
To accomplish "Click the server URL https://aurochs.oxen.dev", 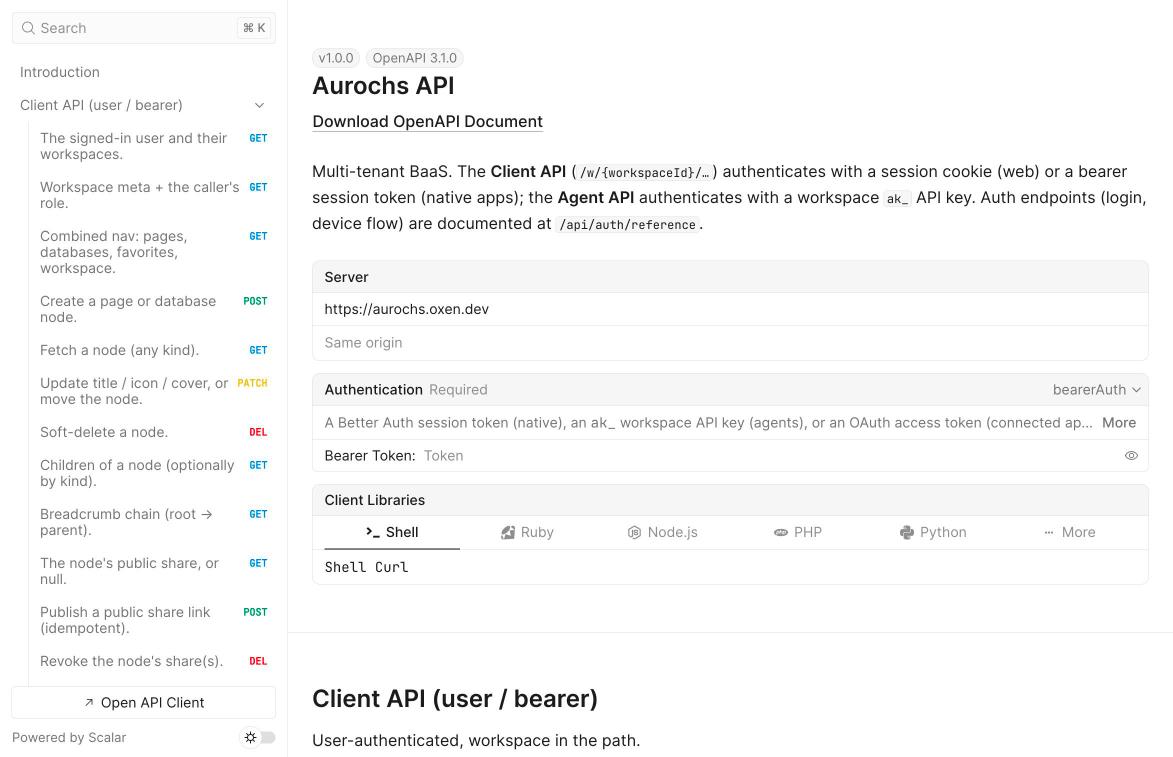I will pyautogui.click(x=406, y=309).
